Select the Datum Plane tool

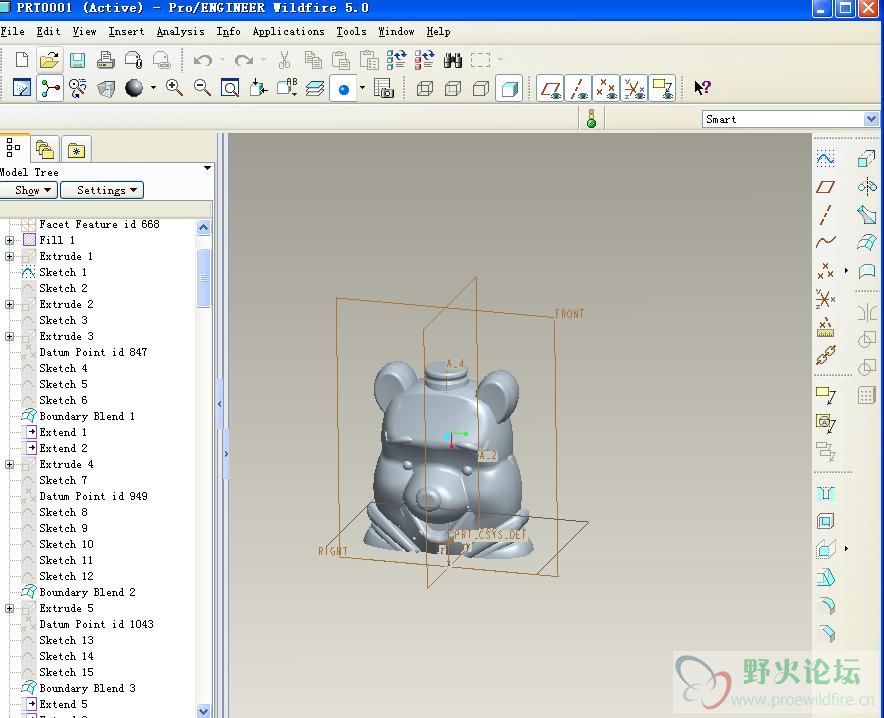(x=825, y=187)
